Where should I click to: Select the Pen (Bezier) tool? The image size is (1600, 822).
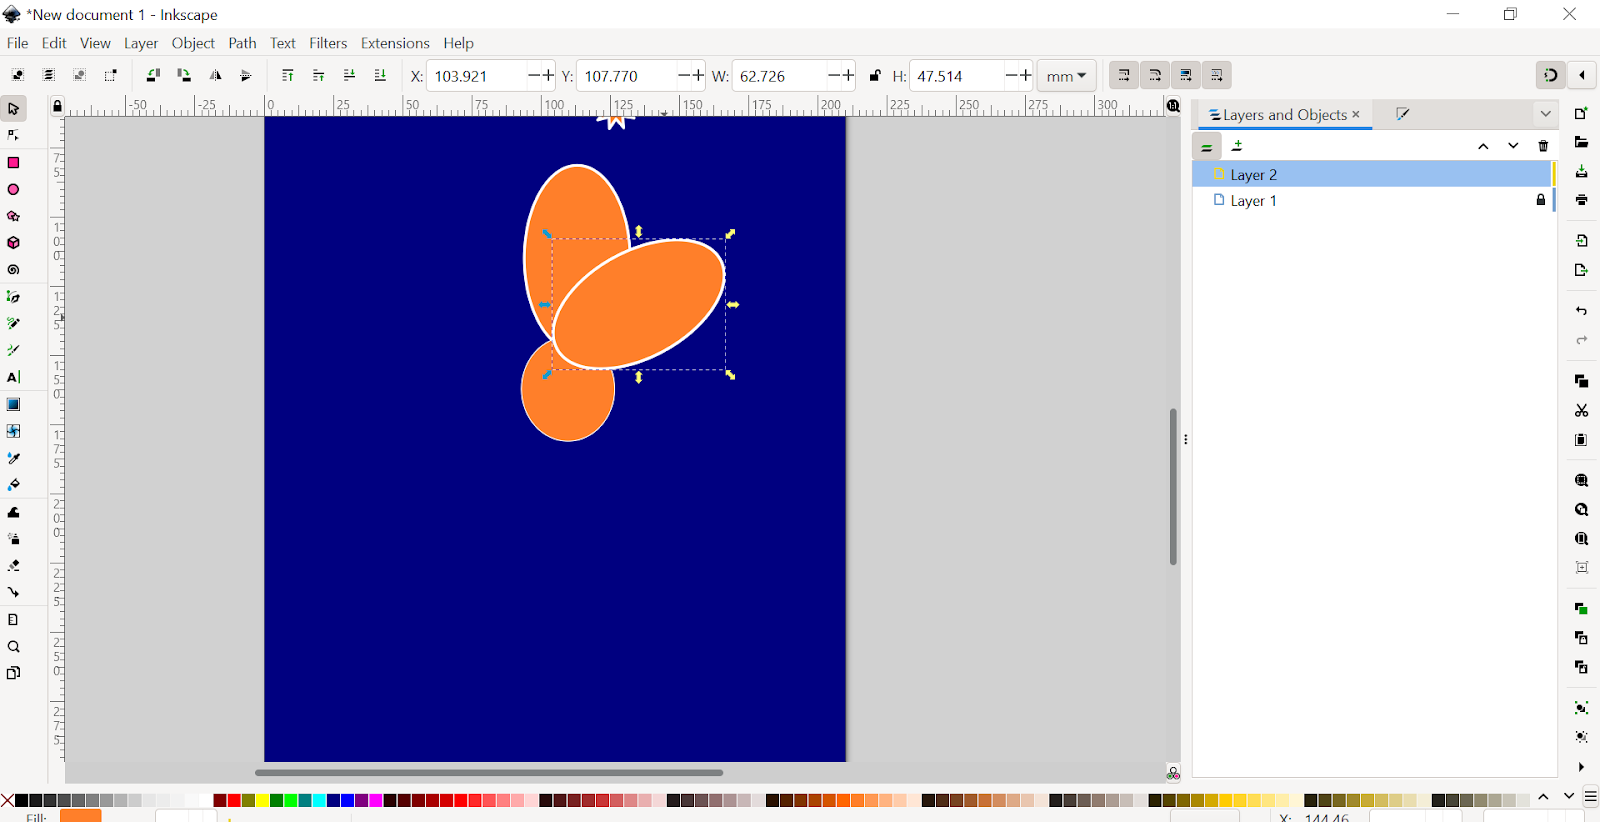[x=13, y=297]
